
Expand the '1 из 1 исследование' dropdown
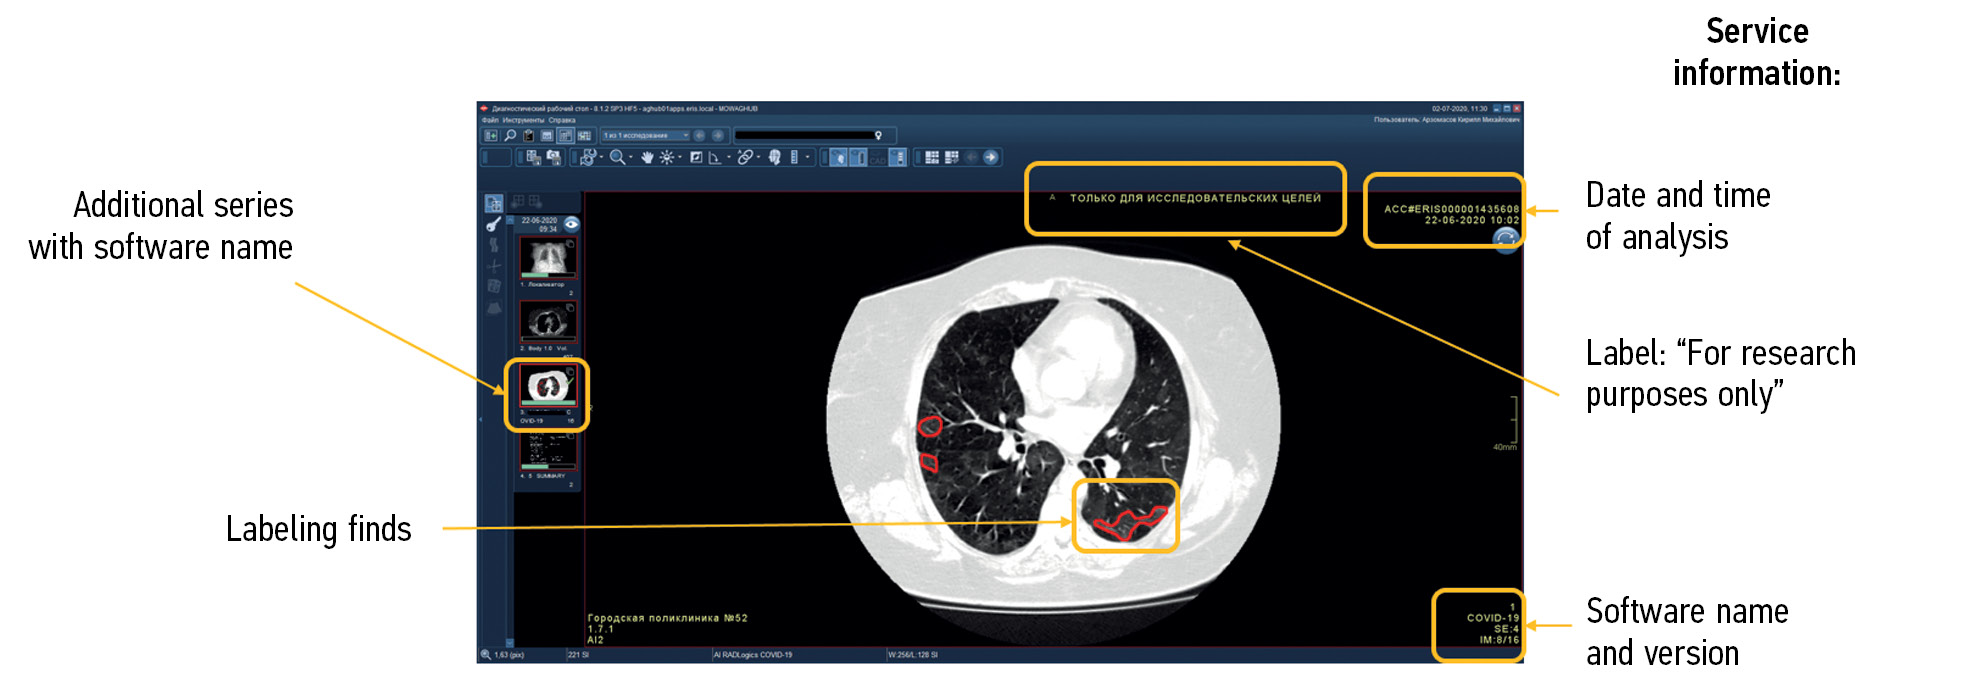tap(686, 136)
